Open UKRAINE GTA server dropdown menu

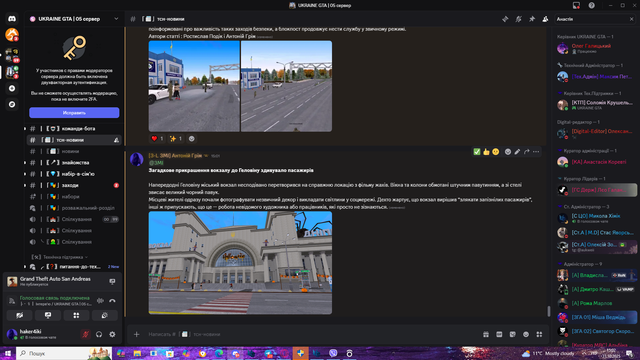(116, 19)
